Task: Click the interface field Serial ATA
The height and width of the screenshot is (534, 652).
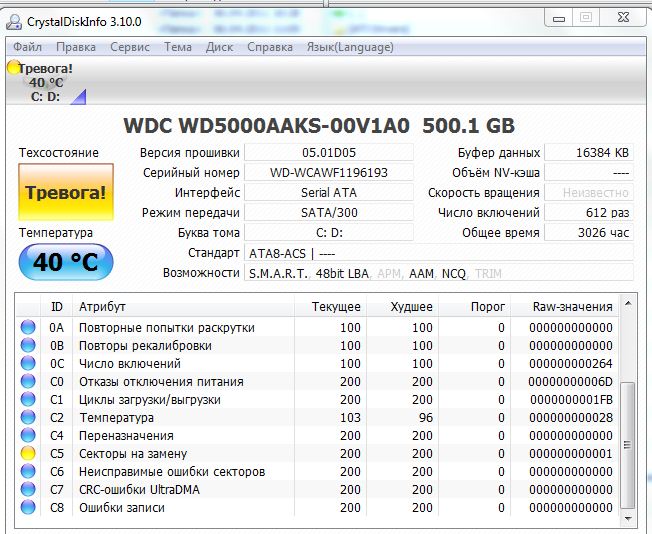Action: 329,192
